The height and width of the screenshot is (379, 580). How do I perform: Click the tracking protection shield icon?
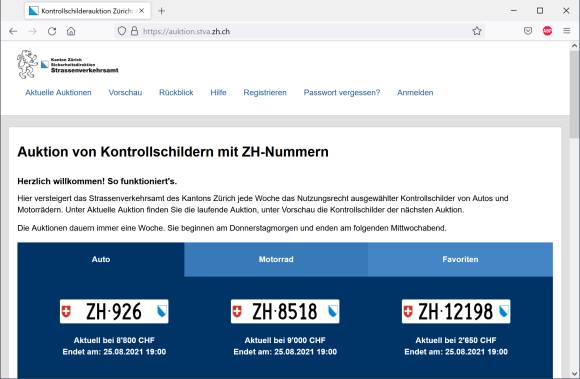122,31
